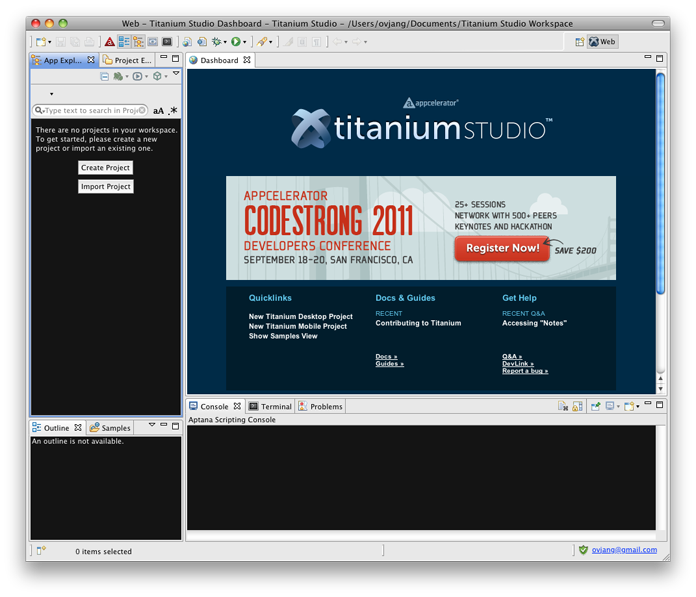Toggle the console Scroll Lock icon

tap(577, 406)
